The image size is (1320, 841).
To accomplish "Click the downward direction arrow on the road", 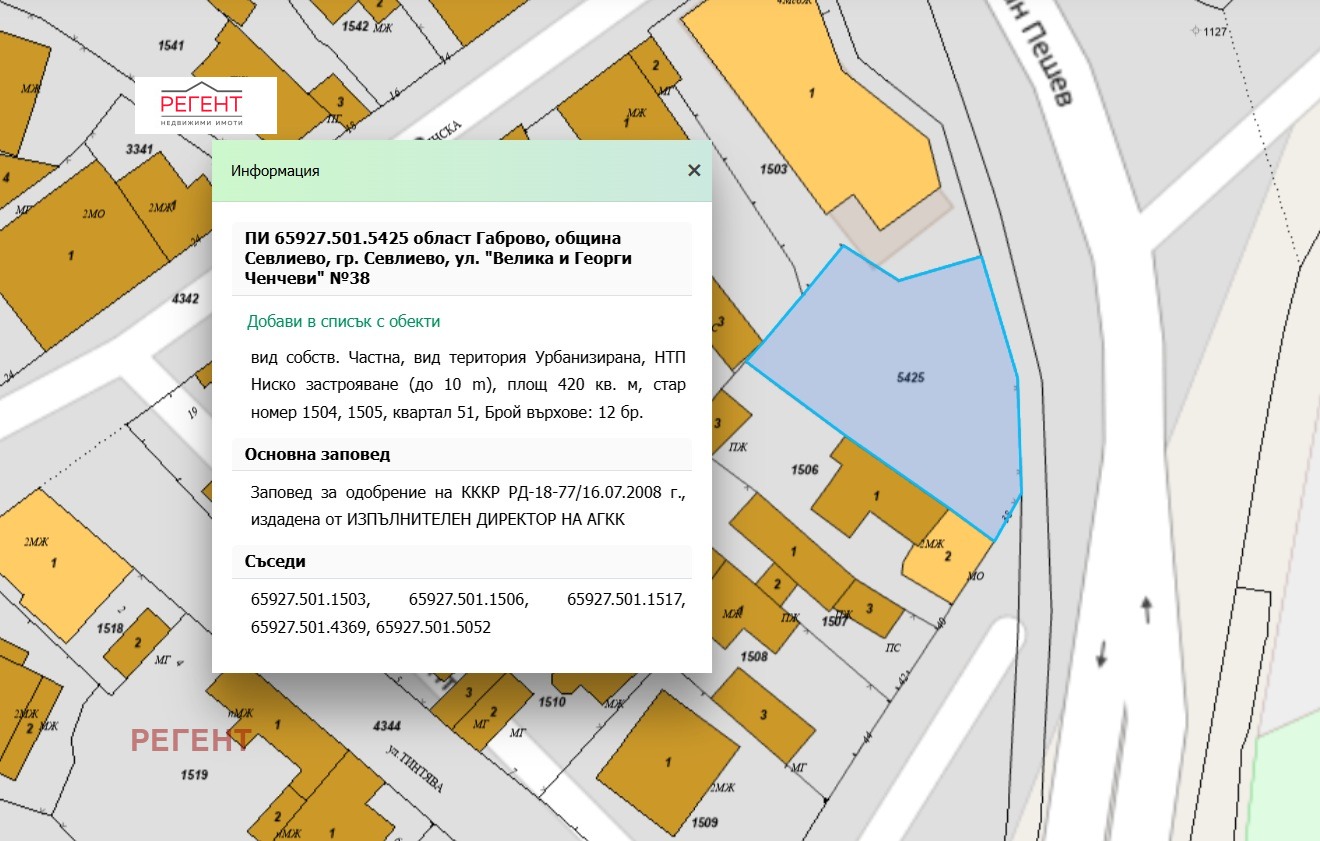I will pyautogui.click(x=1102, y=654).
